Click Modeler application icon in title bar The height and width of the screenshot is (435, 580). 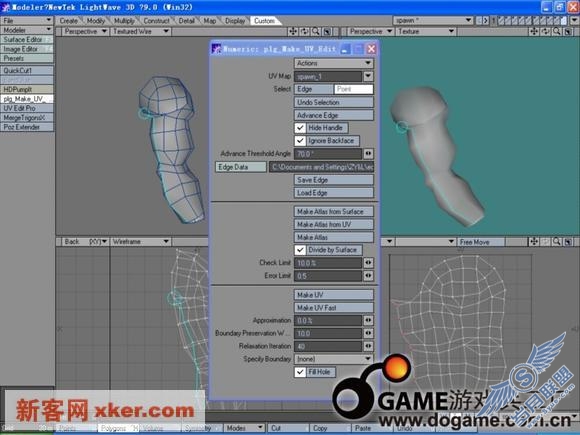(x=5, y=7)
